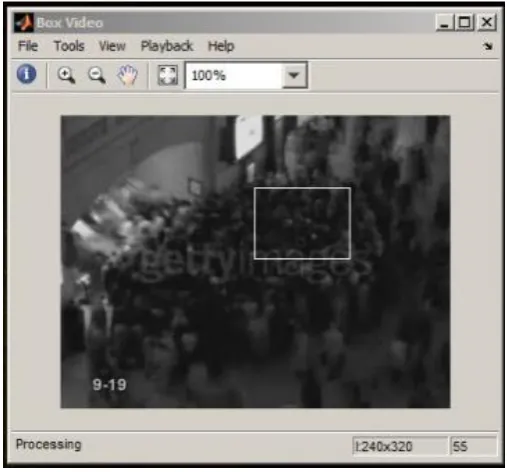
Task: Click the frame counter showing 55
Action: pos(473,446)
